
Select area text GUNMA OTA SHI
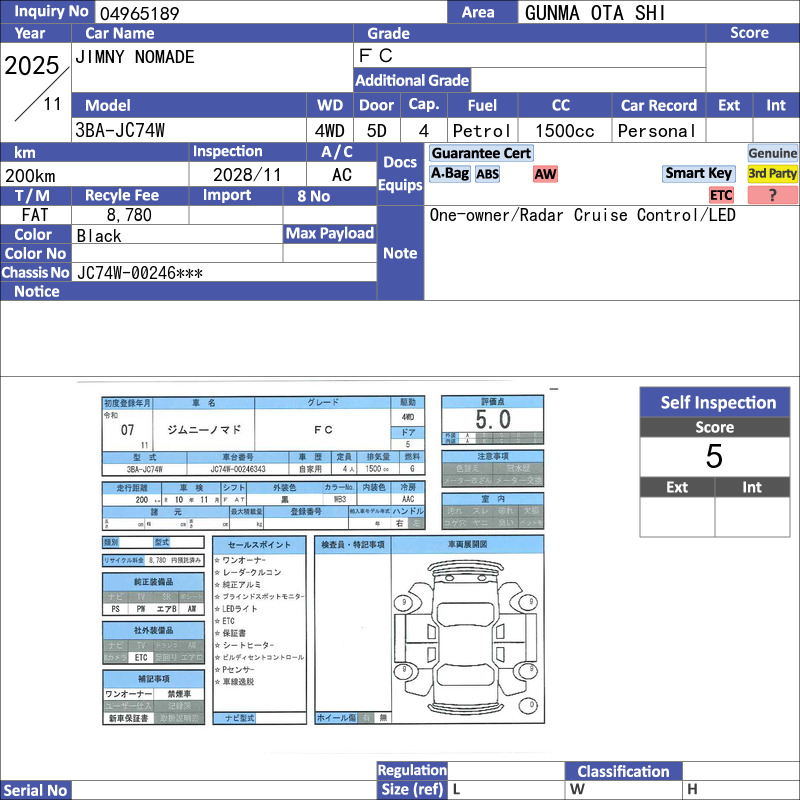click(595, 13)
